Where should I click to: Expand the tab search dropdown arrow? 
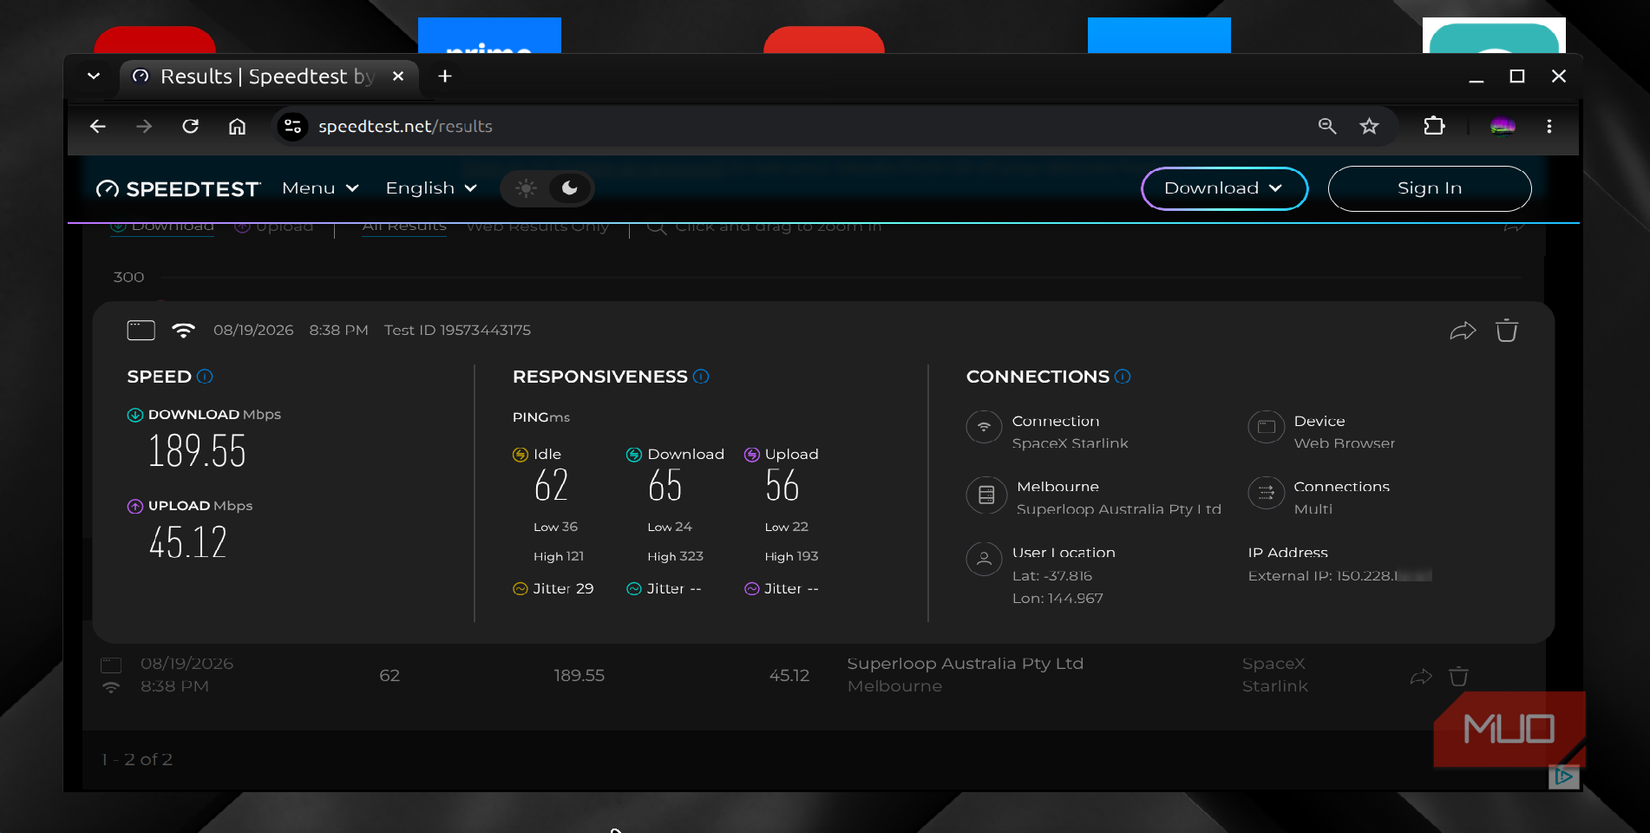coord(93,76)
